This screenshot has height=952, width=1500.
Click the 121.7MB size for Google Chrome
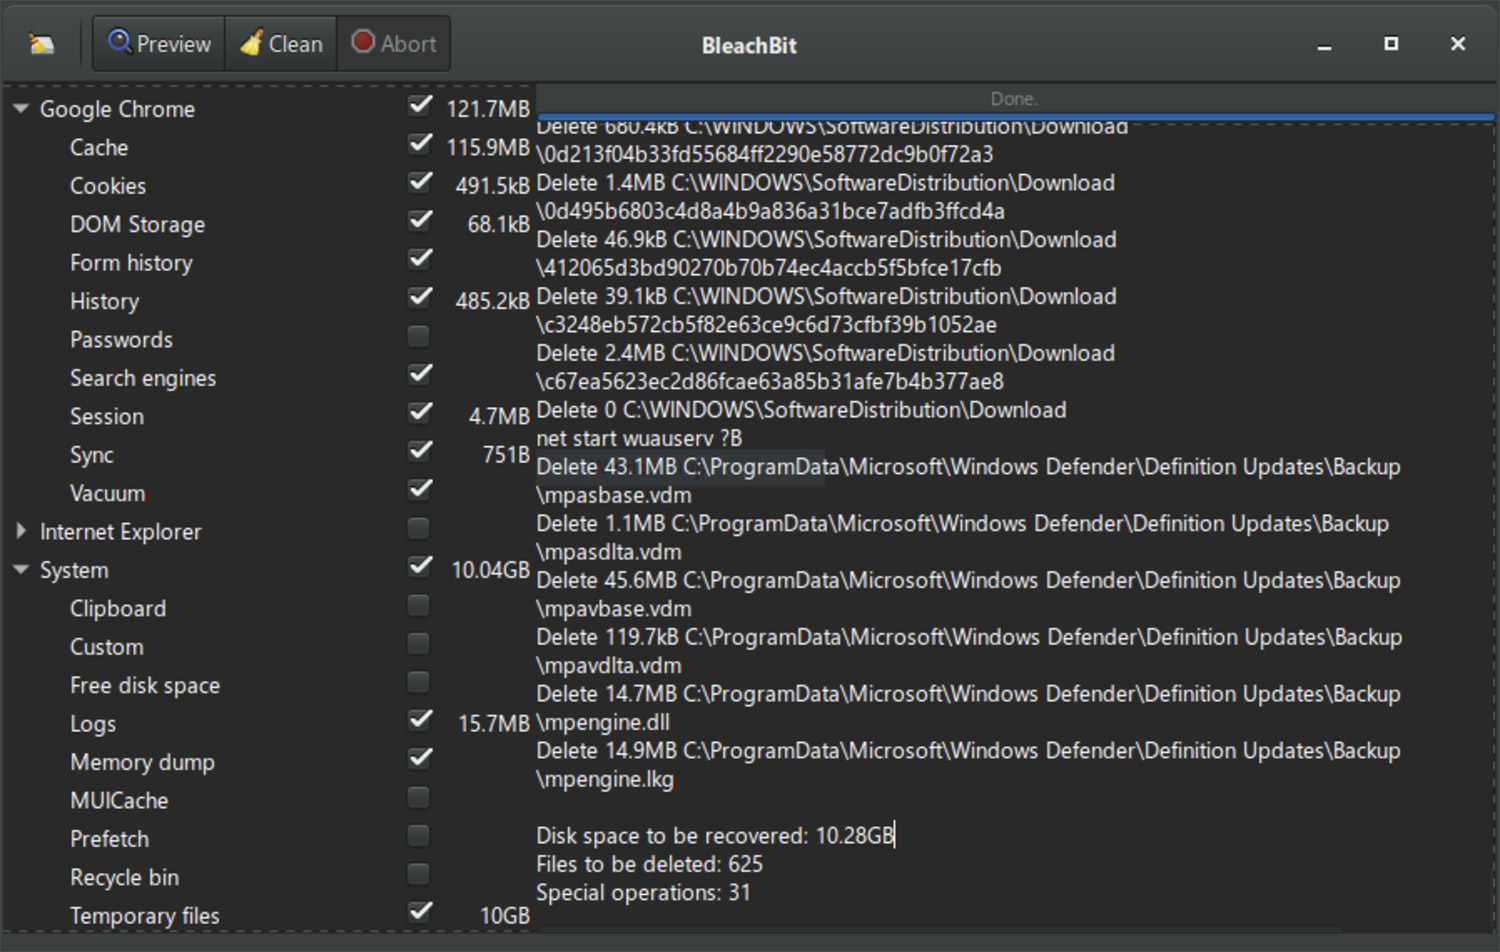pos(488,109)
